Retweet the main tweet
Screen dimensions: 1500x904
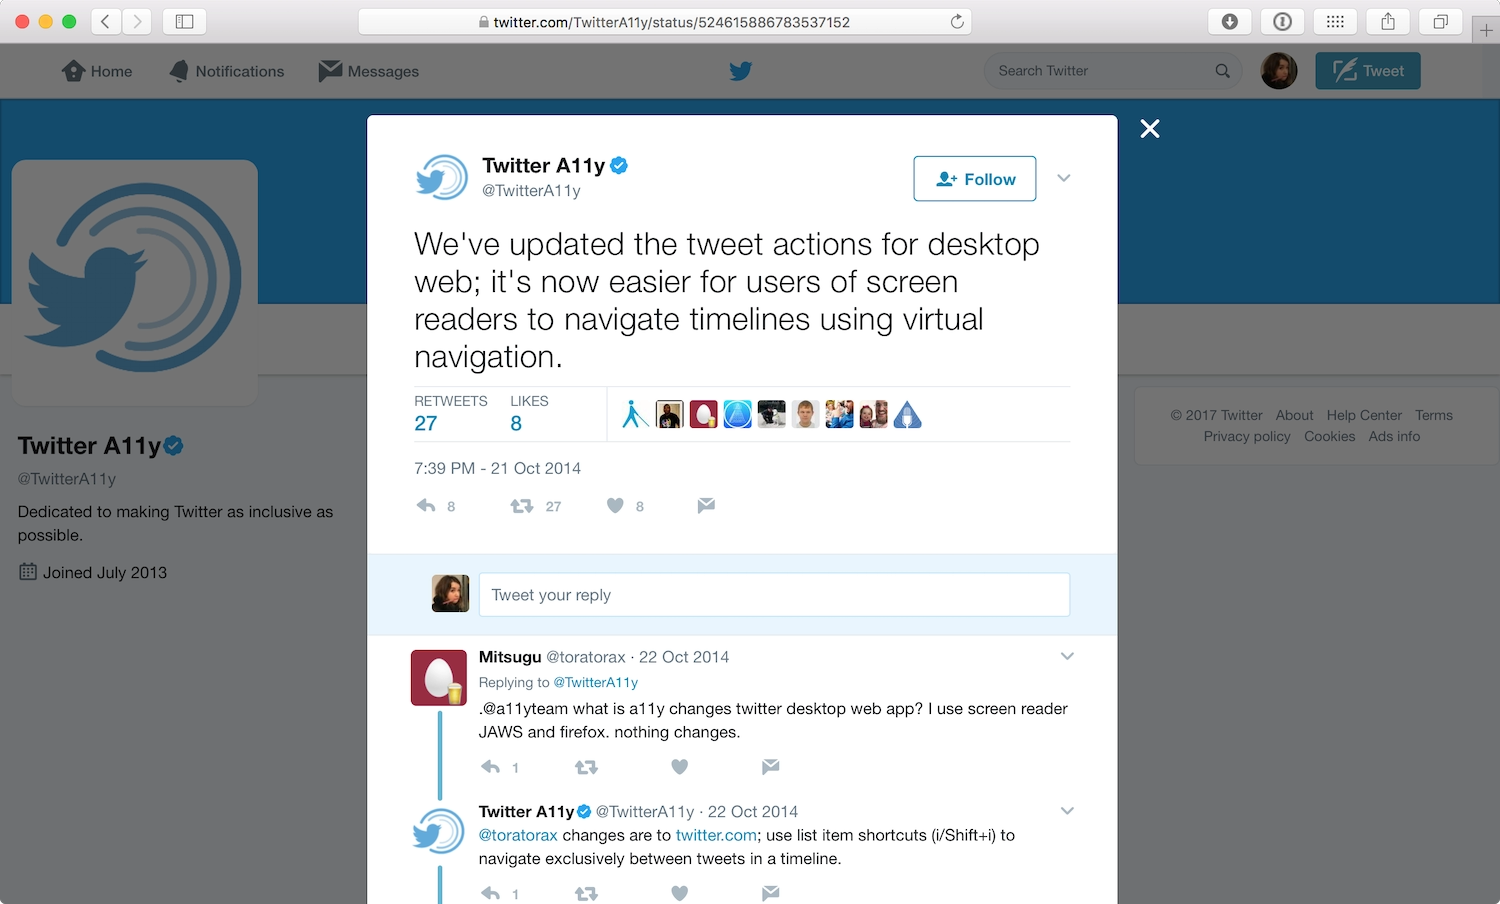coord(522,506)
